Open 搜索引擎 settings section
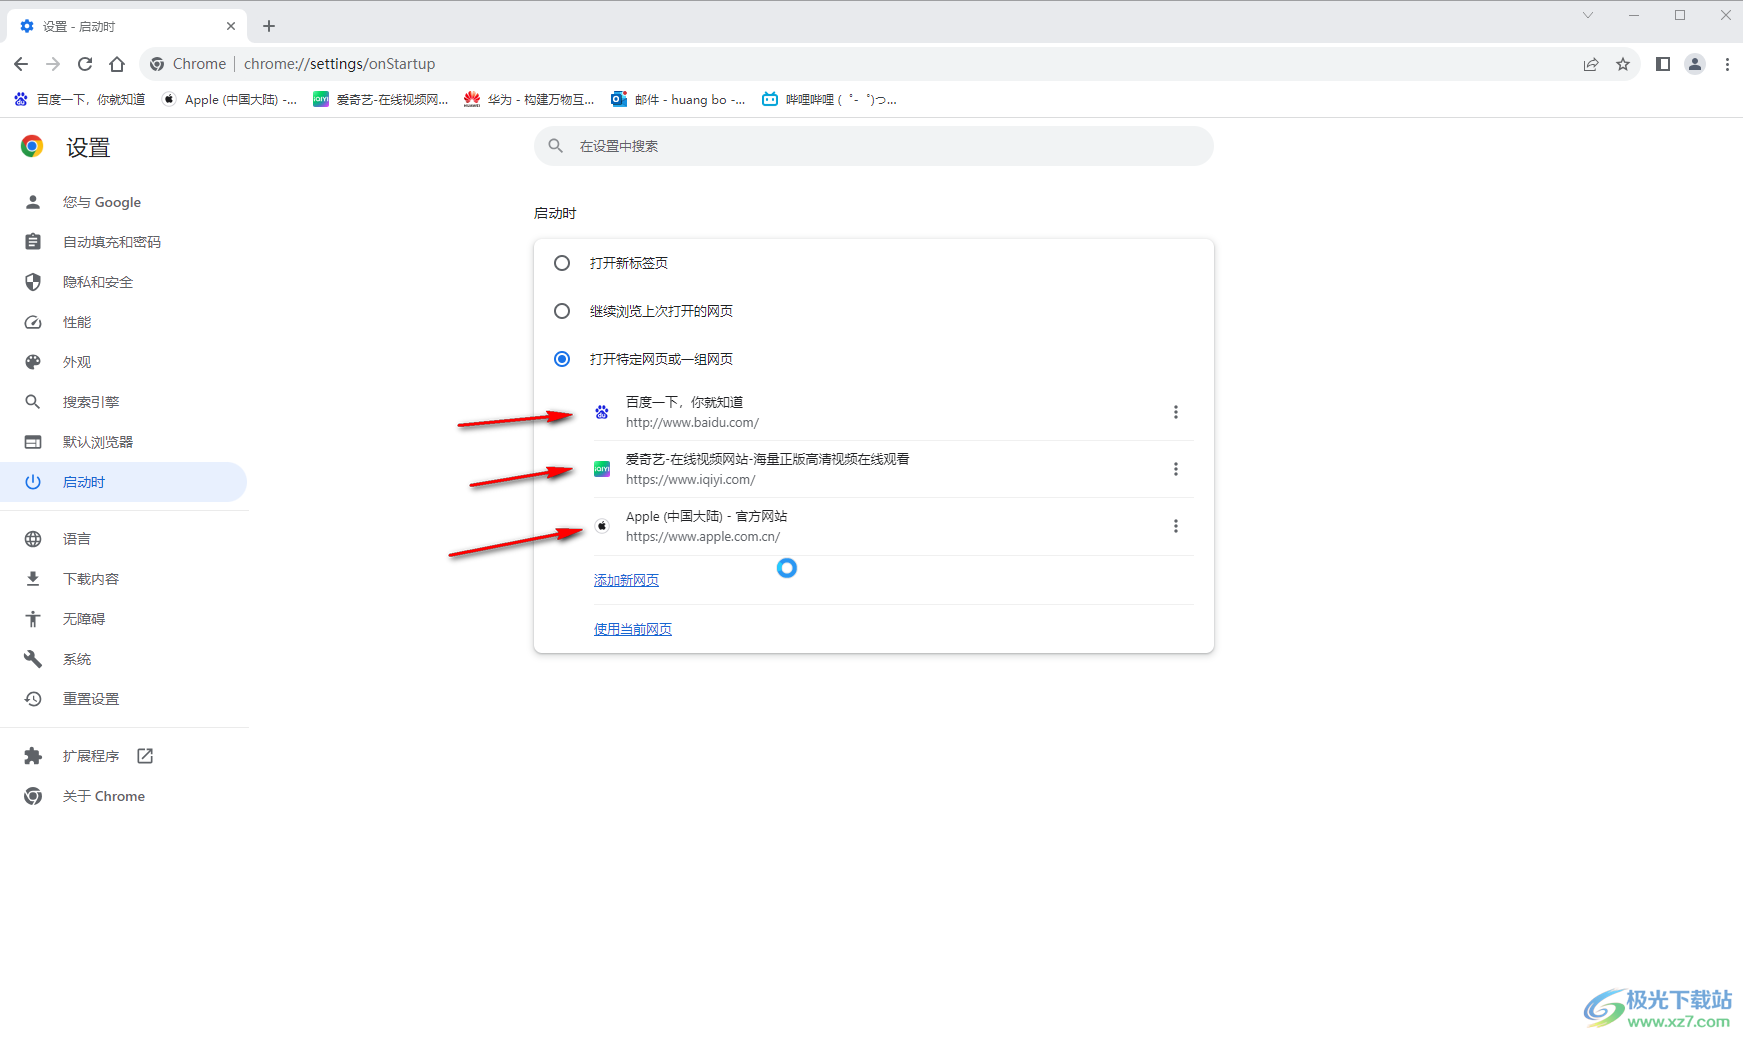The height and width of the screenshot is (1038, 1743). (90, 402)
